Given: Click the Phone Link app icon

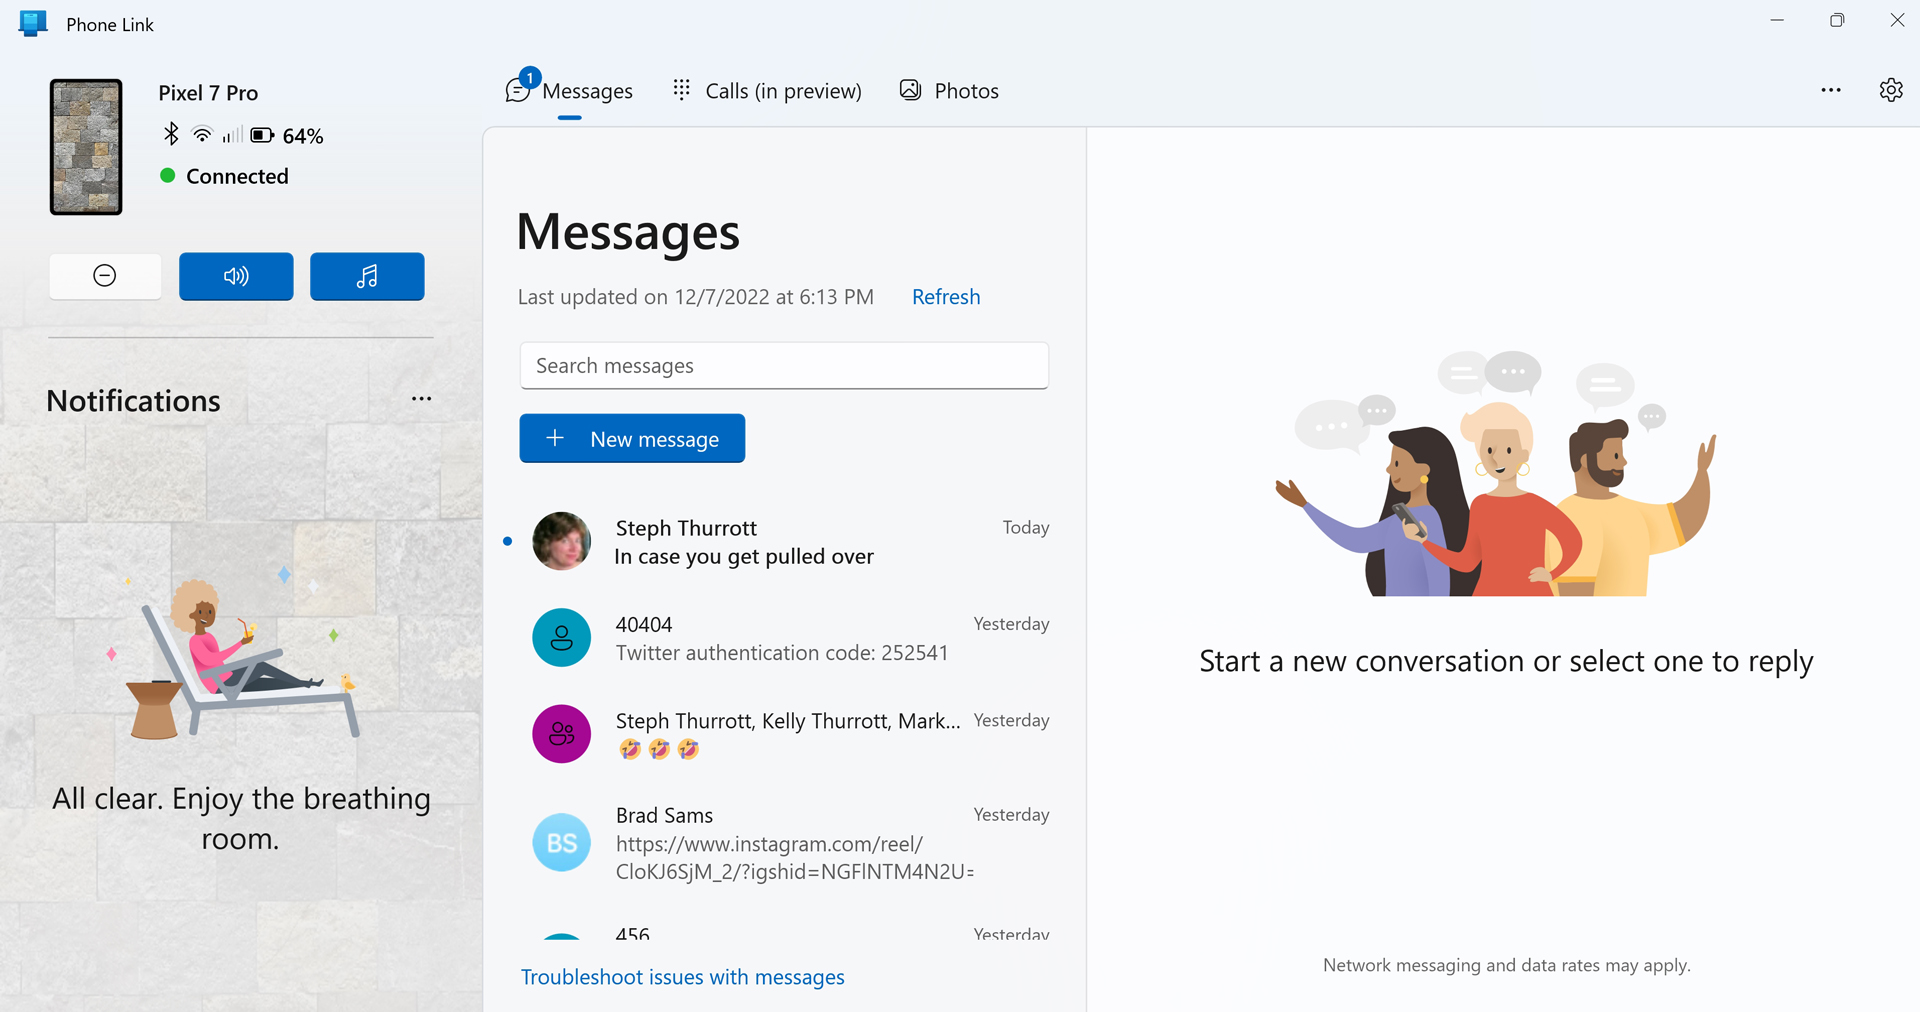Looking at the screenshot, I should tap(33, 23).
